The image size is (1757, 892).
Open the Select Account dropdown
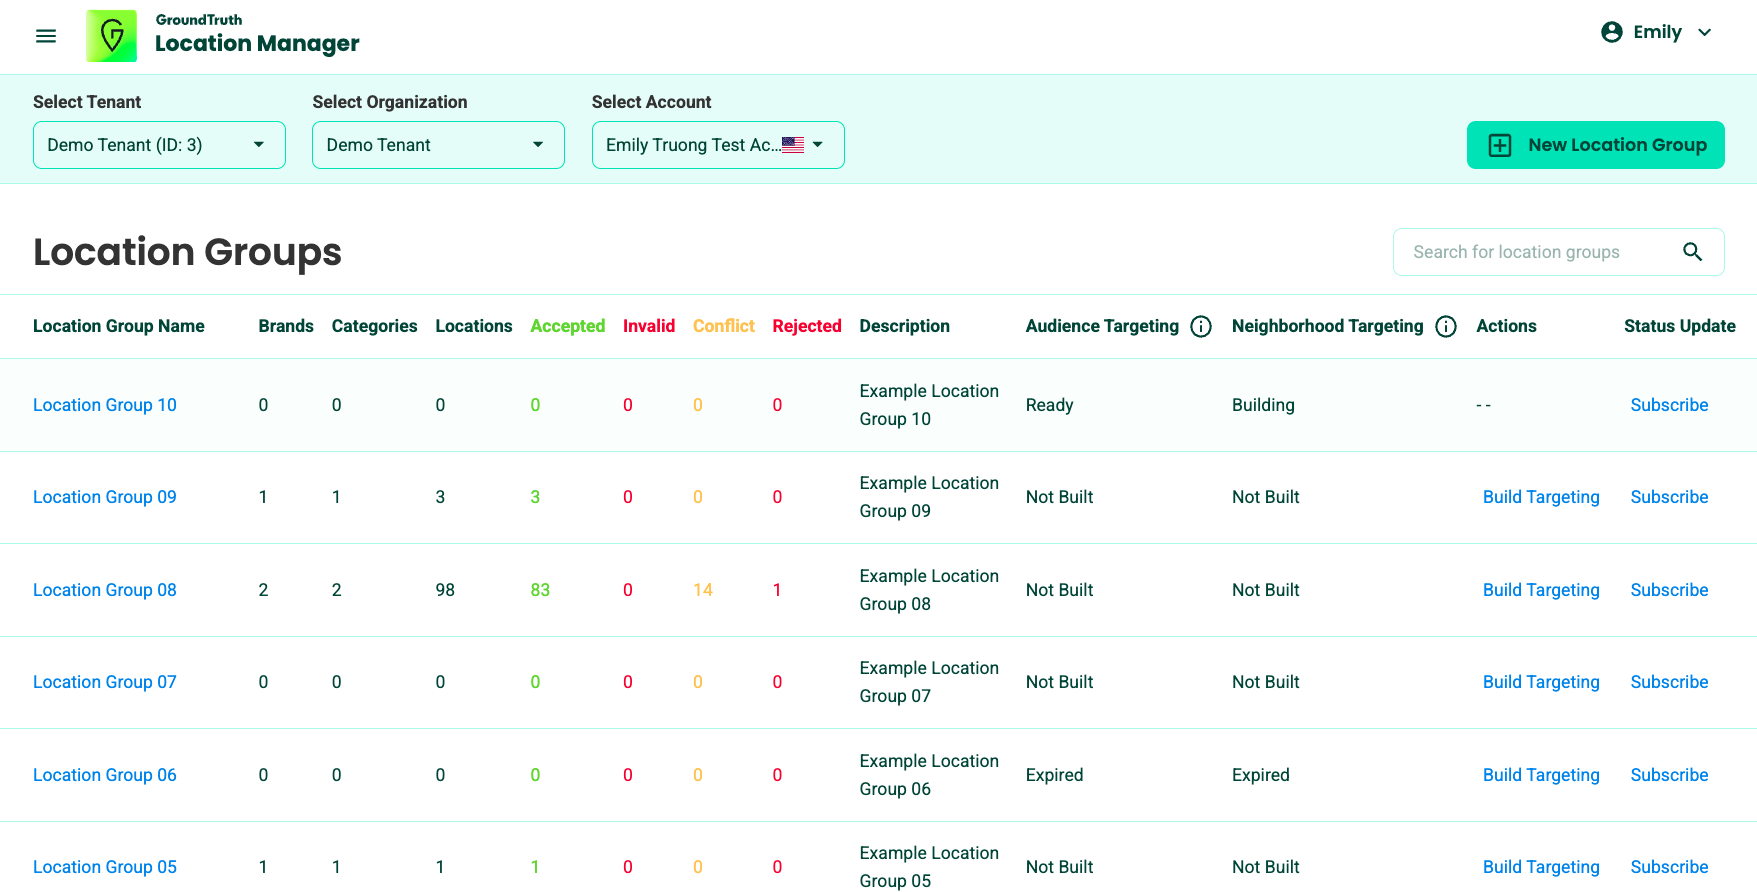717,145
